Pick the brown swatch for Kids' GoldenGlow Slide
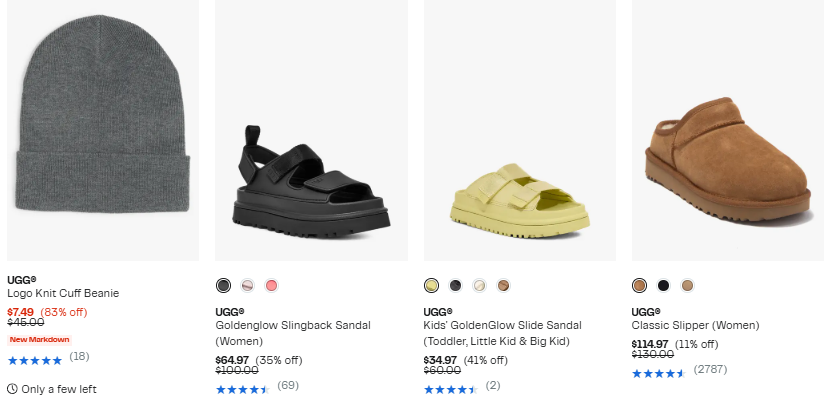824x404 pixels. (x=503, y=286)
